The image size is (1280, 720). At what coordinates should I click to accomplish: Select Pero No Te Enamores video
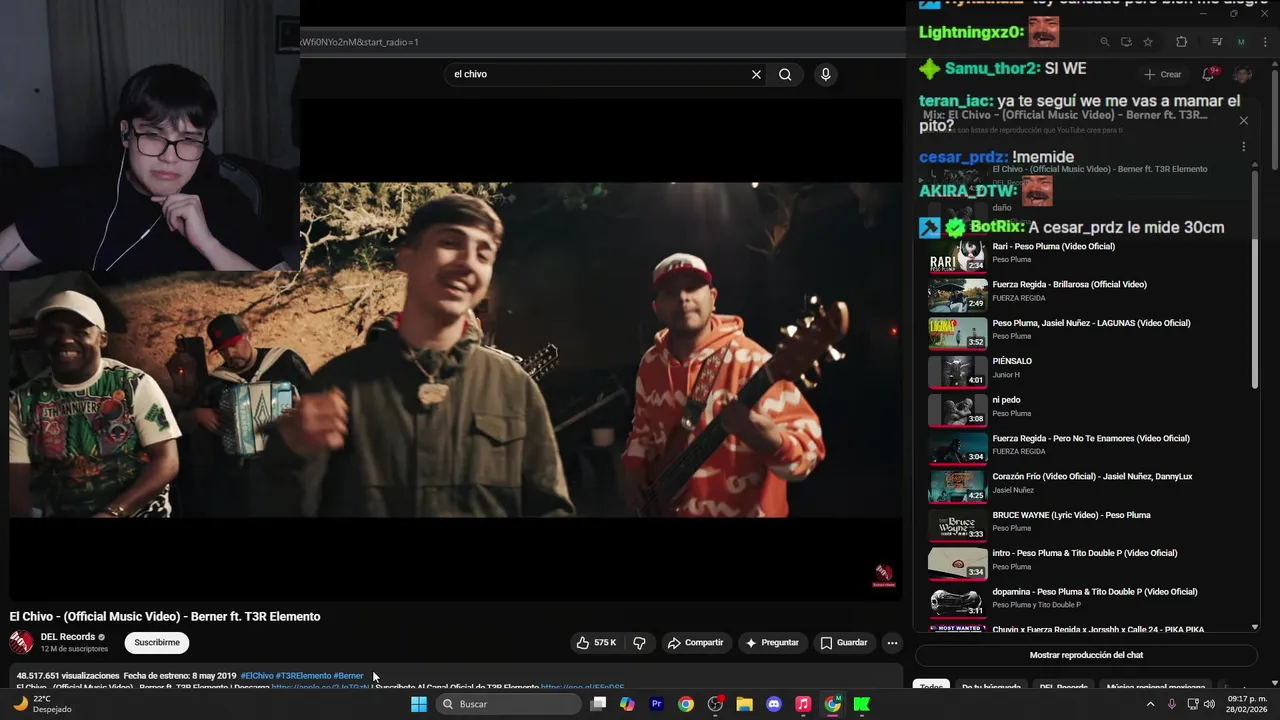coord(1085,448)
